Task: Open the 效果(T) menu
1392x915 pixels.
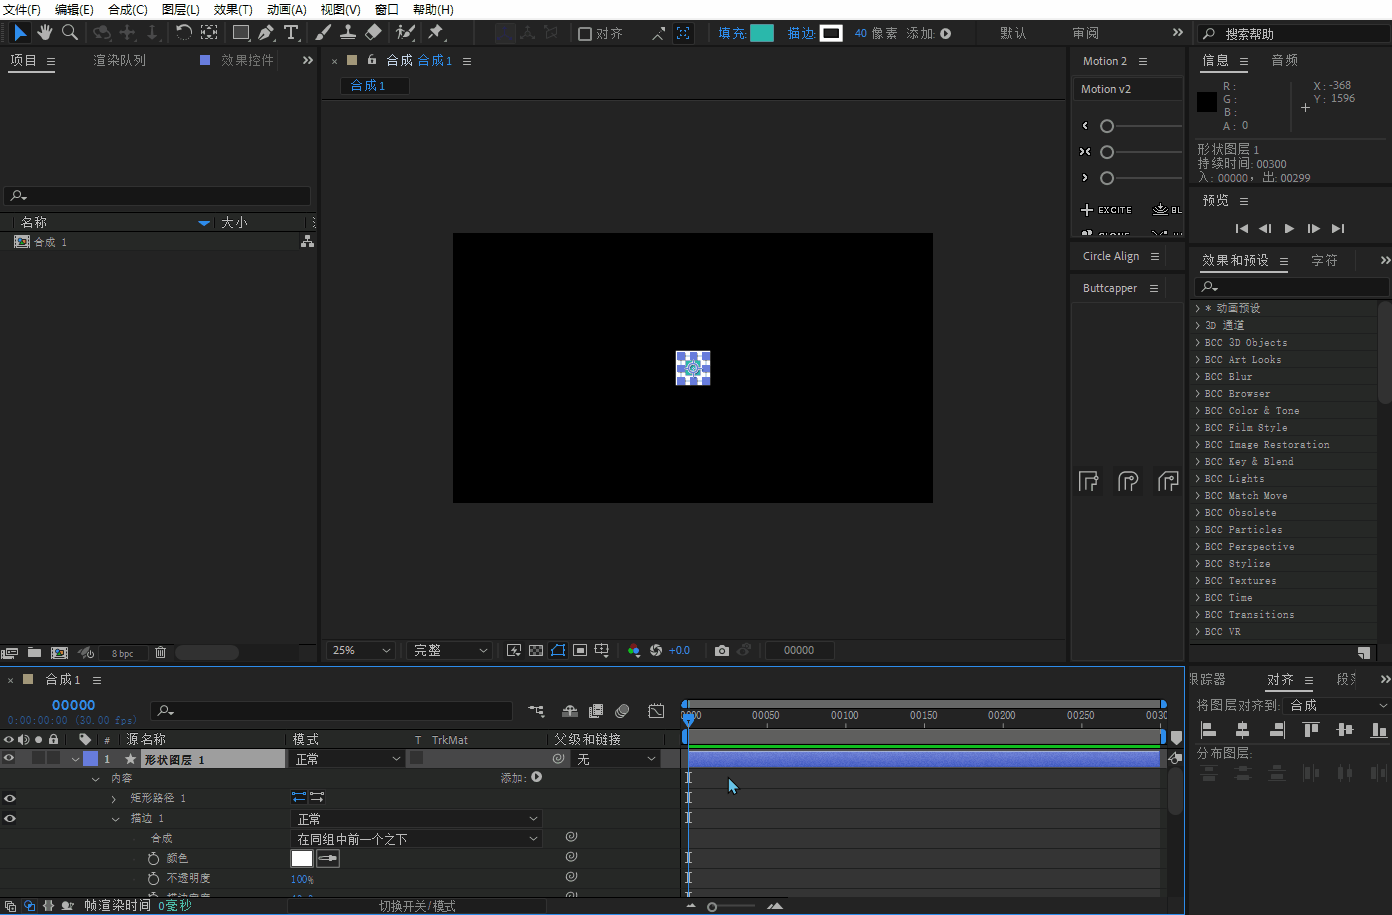Action: point(233,9)
